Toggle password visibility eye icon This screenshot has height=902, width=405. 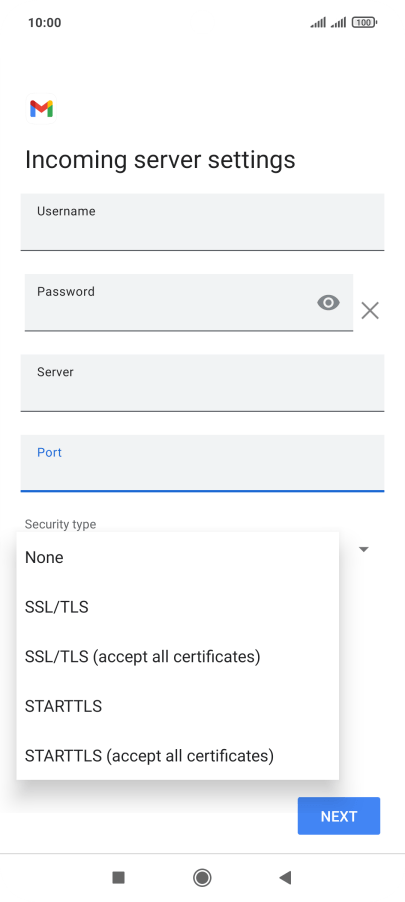coord(328,303)
